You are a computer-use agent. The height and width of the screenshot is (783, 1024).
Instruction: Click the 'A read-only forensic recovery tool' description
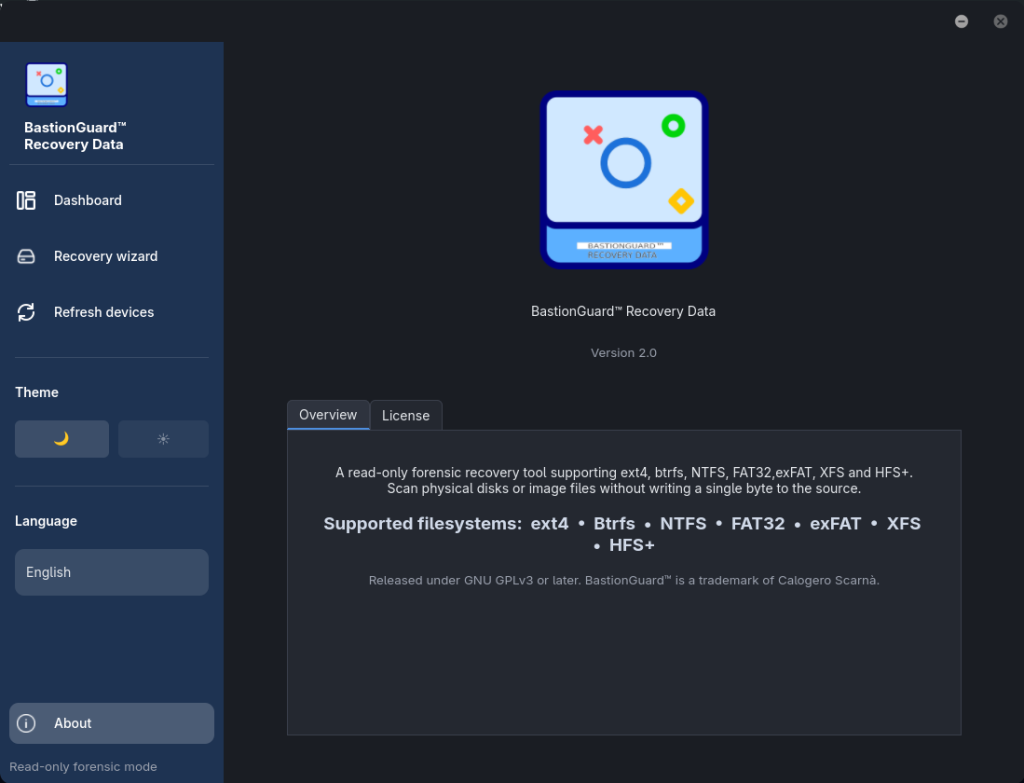624,481
